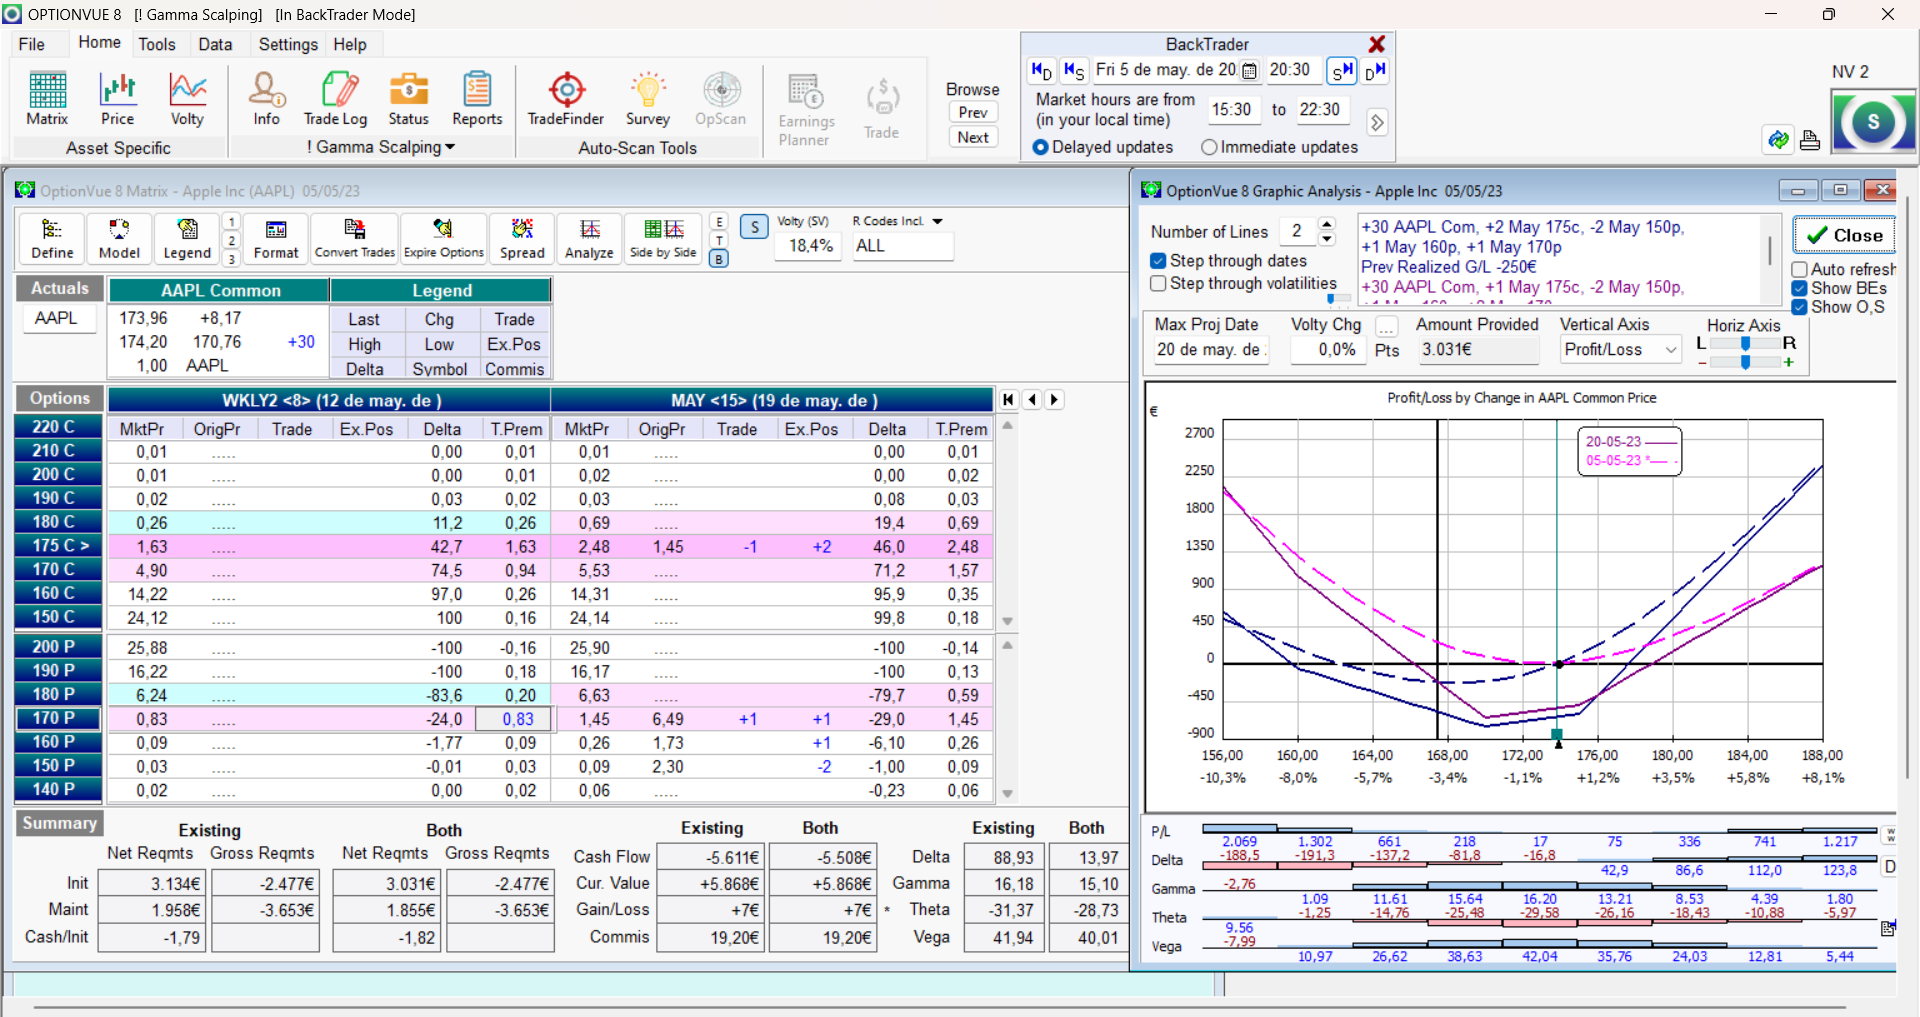Open the Data menu tab

click(x=215, y=44)
